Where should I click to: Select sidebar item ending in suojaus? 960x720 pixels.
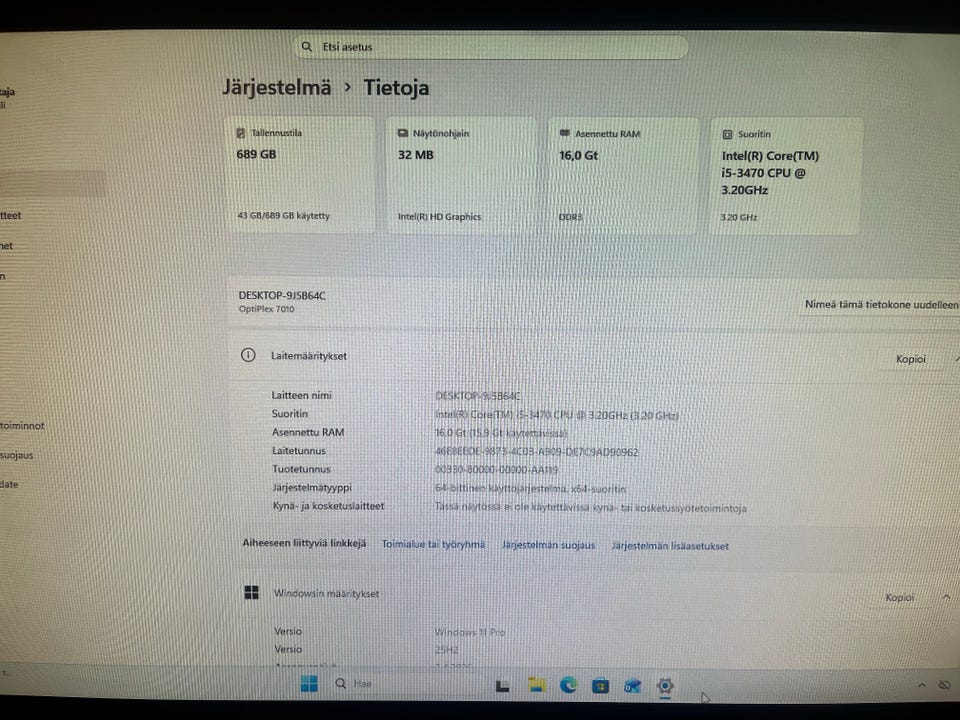pos(17,455)
